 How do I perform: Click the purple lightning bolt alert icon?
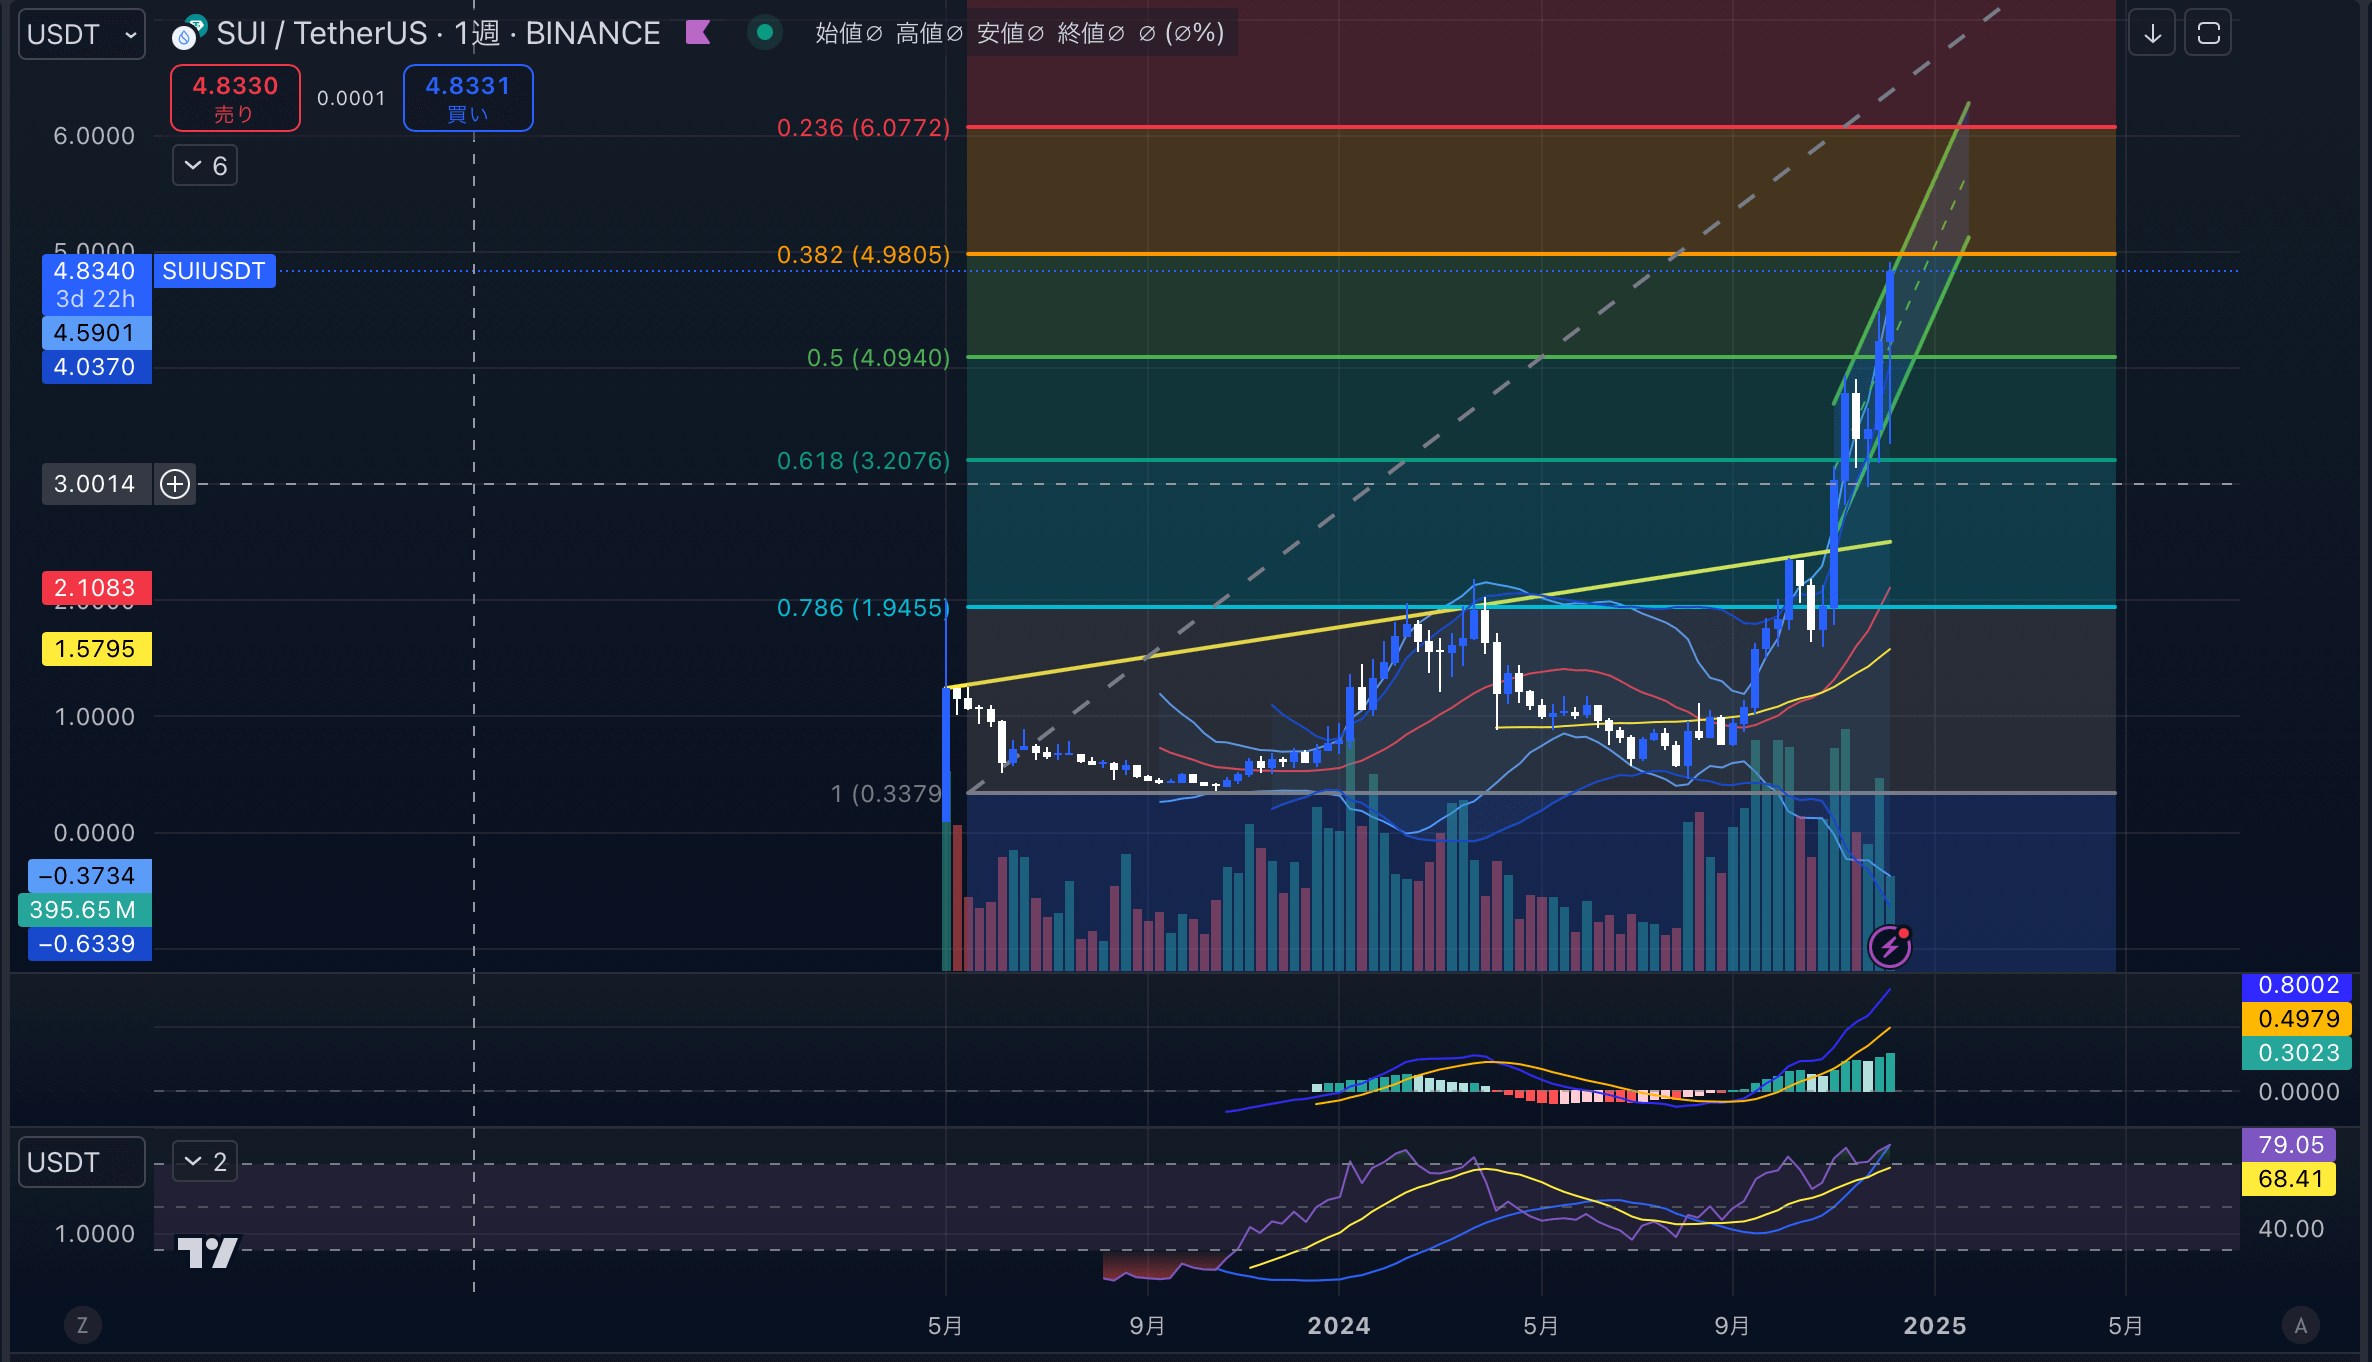(1890, 946)
